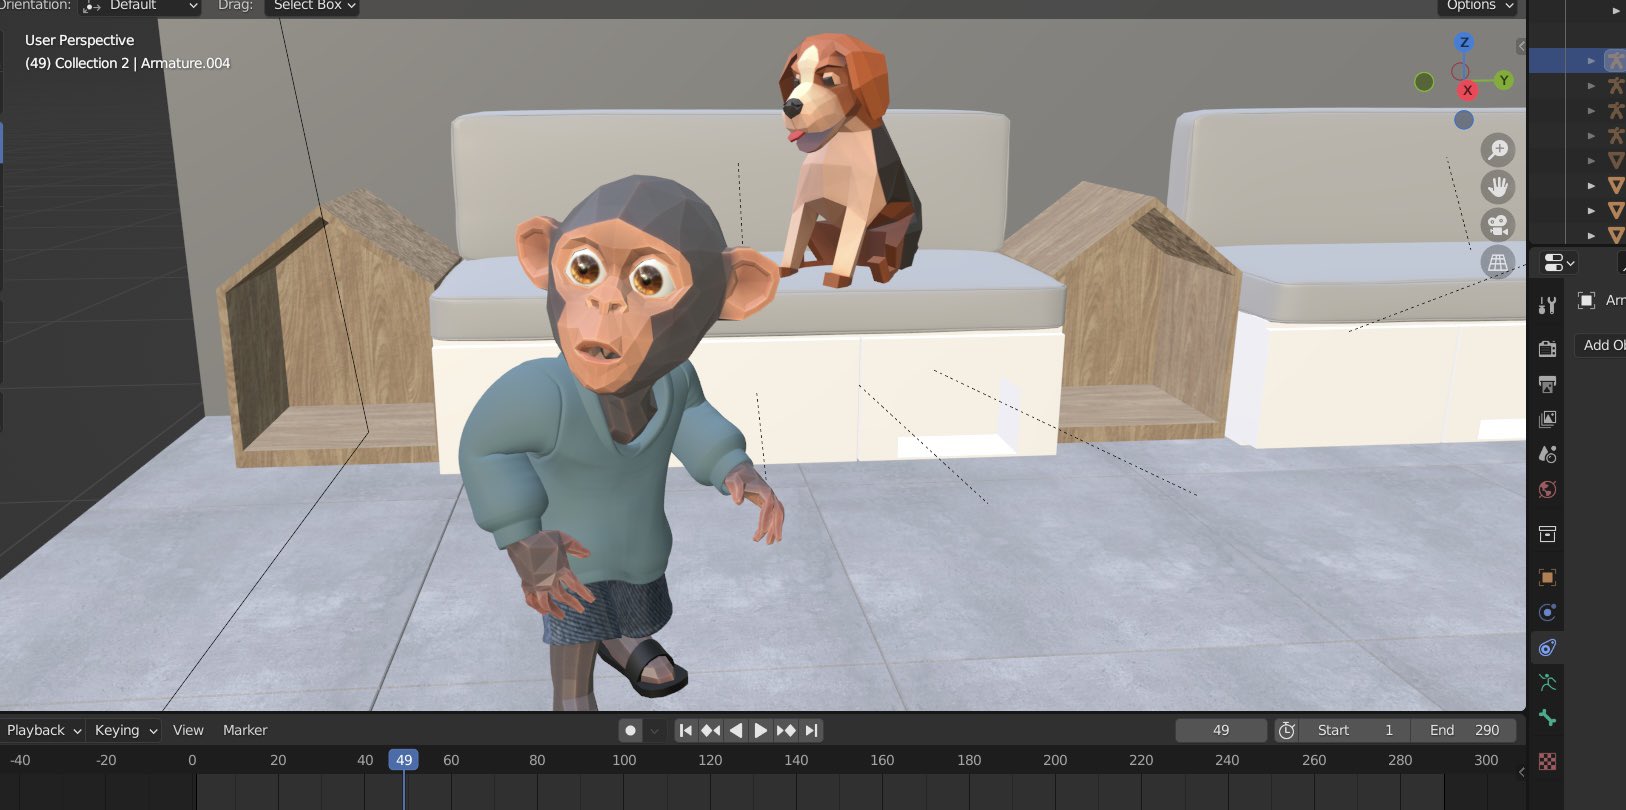Screen dimensions: 1626x810
Task: Open the View Layer properties tab
Action: coord(1547,419)
